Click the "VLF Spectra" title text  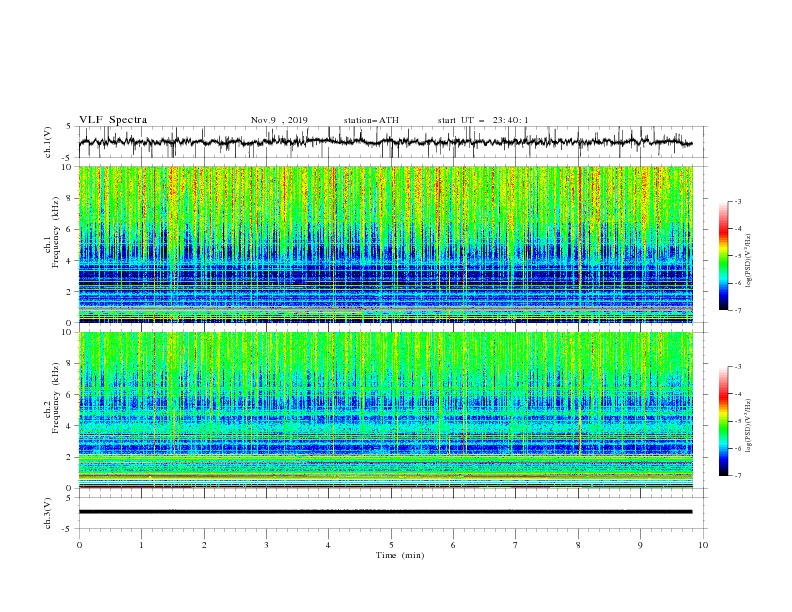click(113, 120)
